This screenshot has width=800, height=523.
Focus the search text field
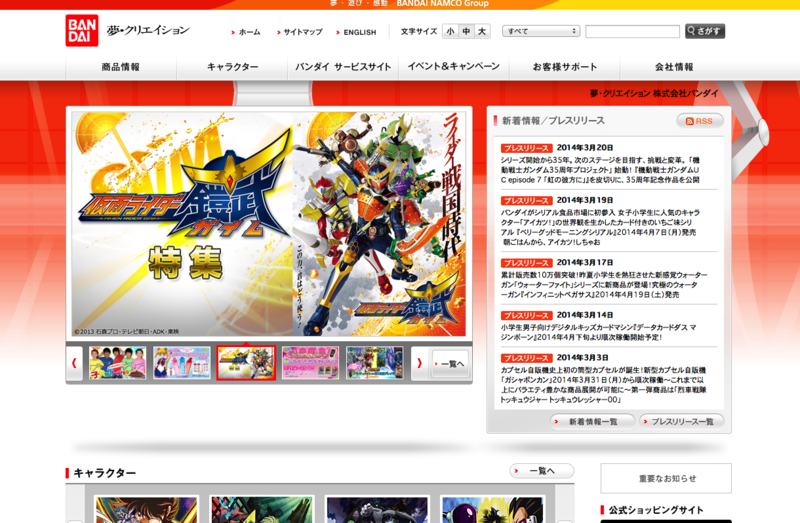(x=633, y=31)
